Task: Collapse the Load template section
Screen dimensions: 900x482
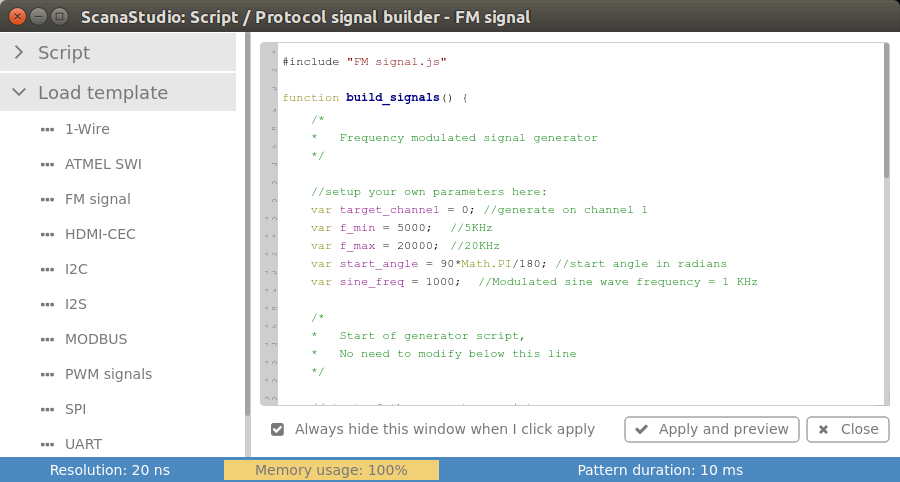Action: [x=19, y=92]
